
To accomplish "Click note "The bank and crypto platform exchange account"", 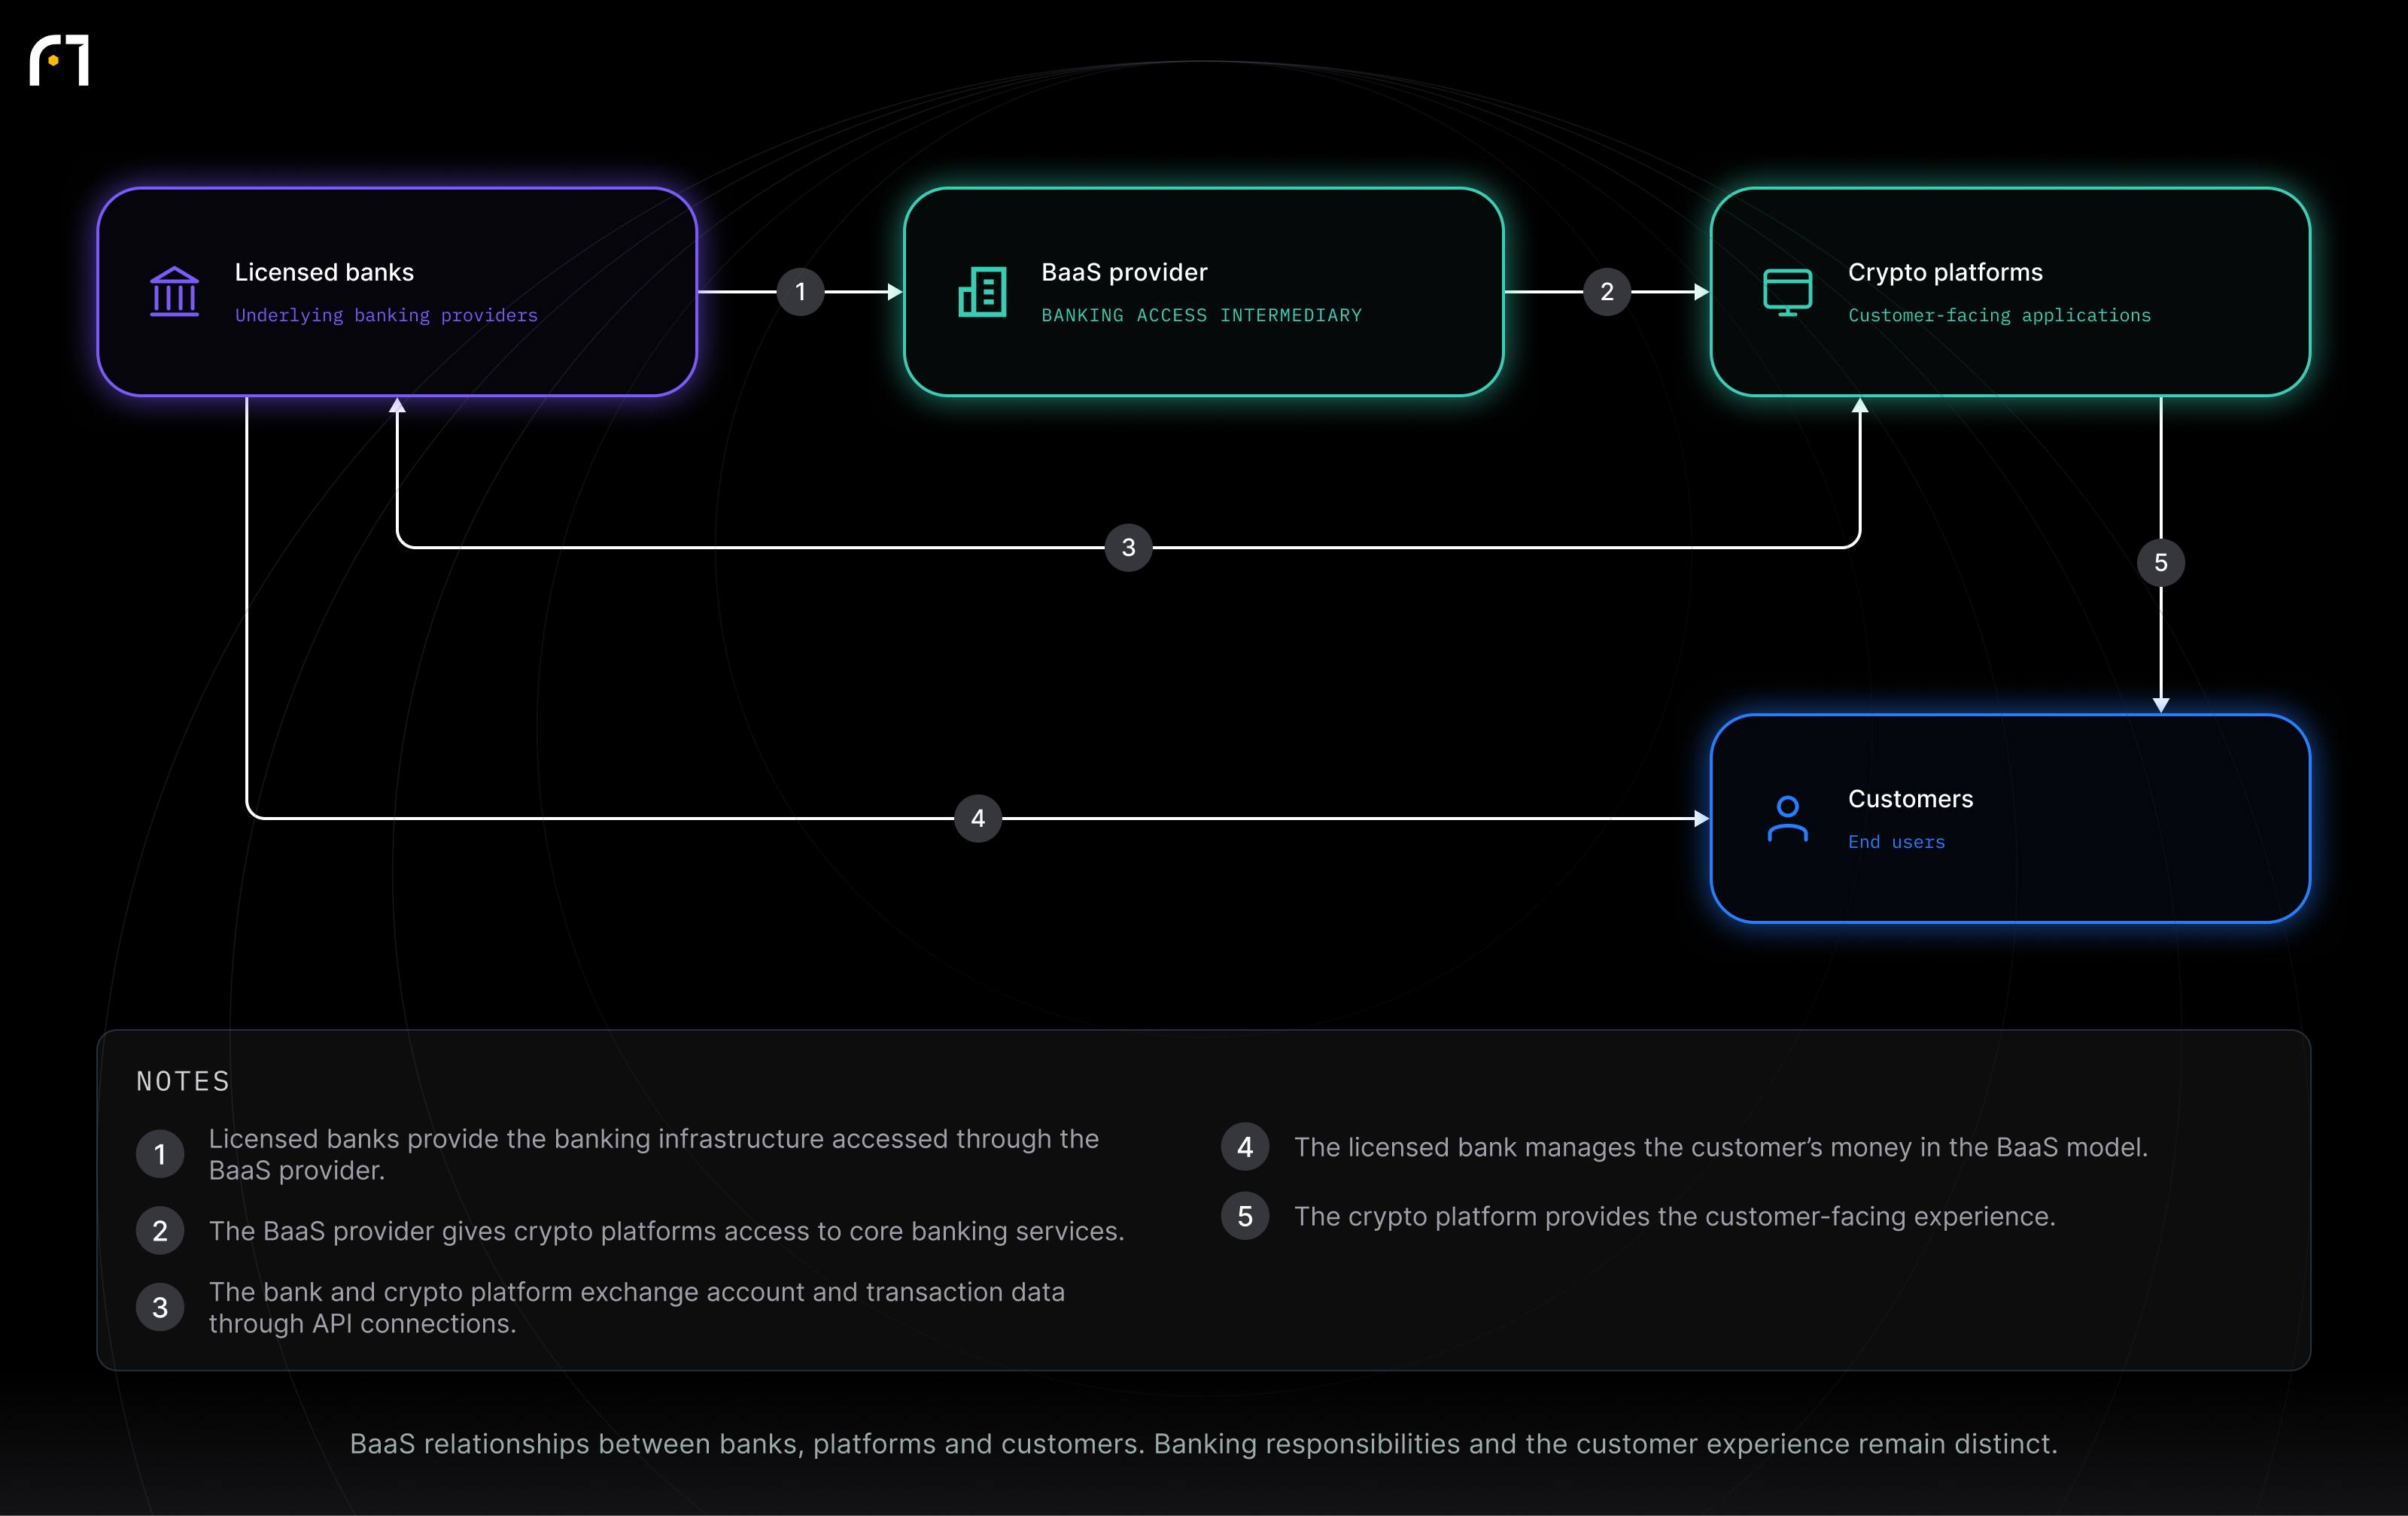I will click(x=637, y=1308).
